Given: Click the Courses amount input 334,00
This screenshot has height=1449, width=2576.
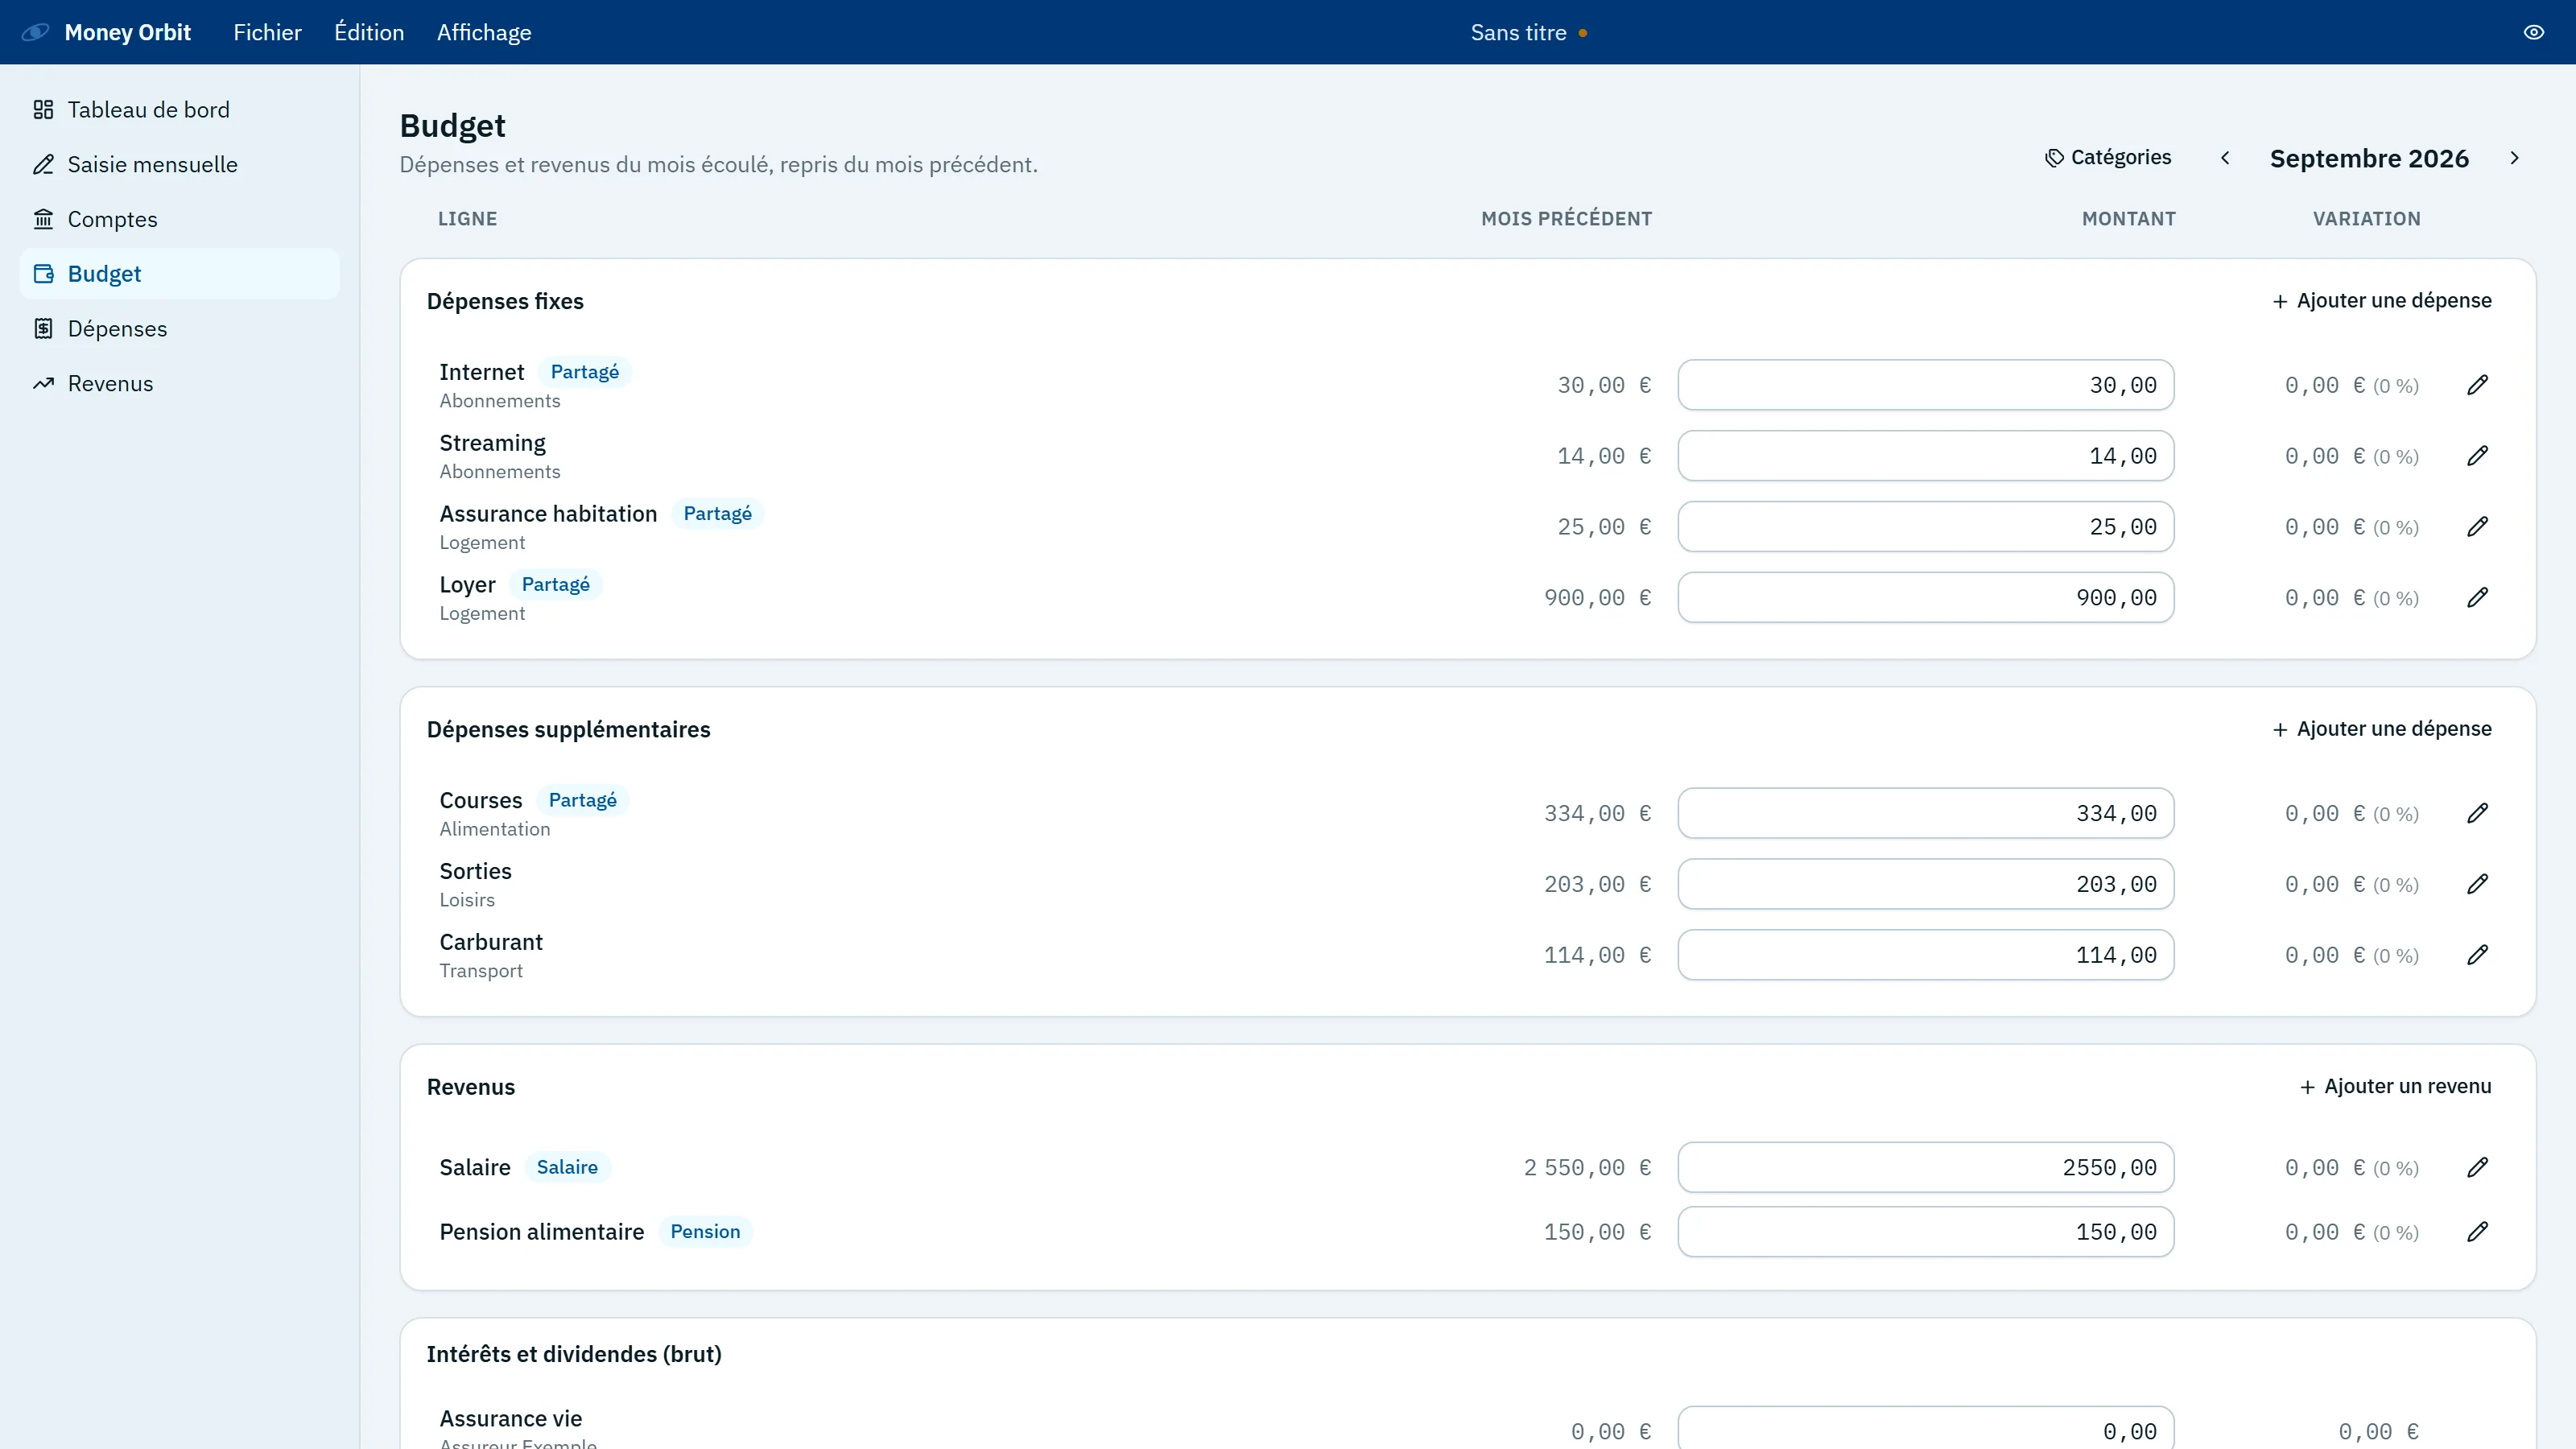Looking at the screenshot, I should 1926,814.
